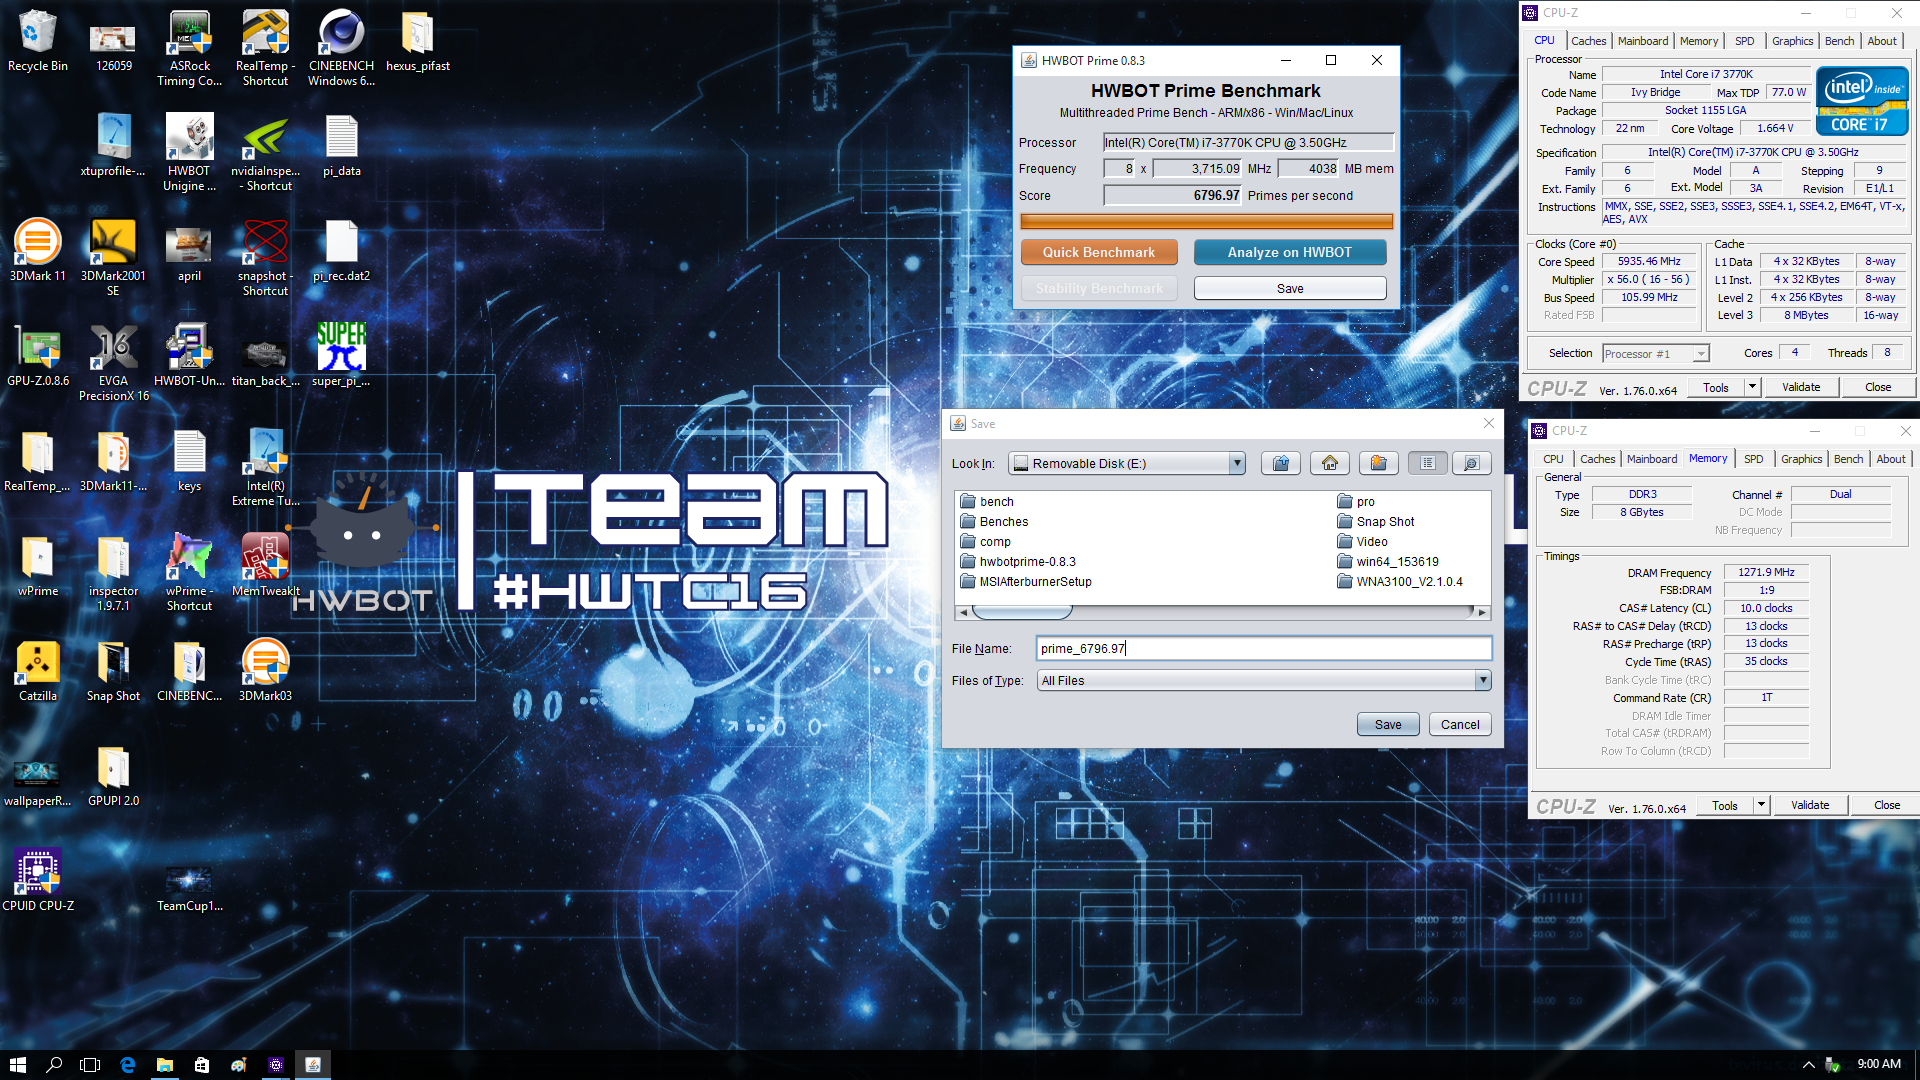The width and height of the screenshot is (1920, 1080).
Task: Click Analyze on HWBOT button
Action: [x=1290, y=252]
